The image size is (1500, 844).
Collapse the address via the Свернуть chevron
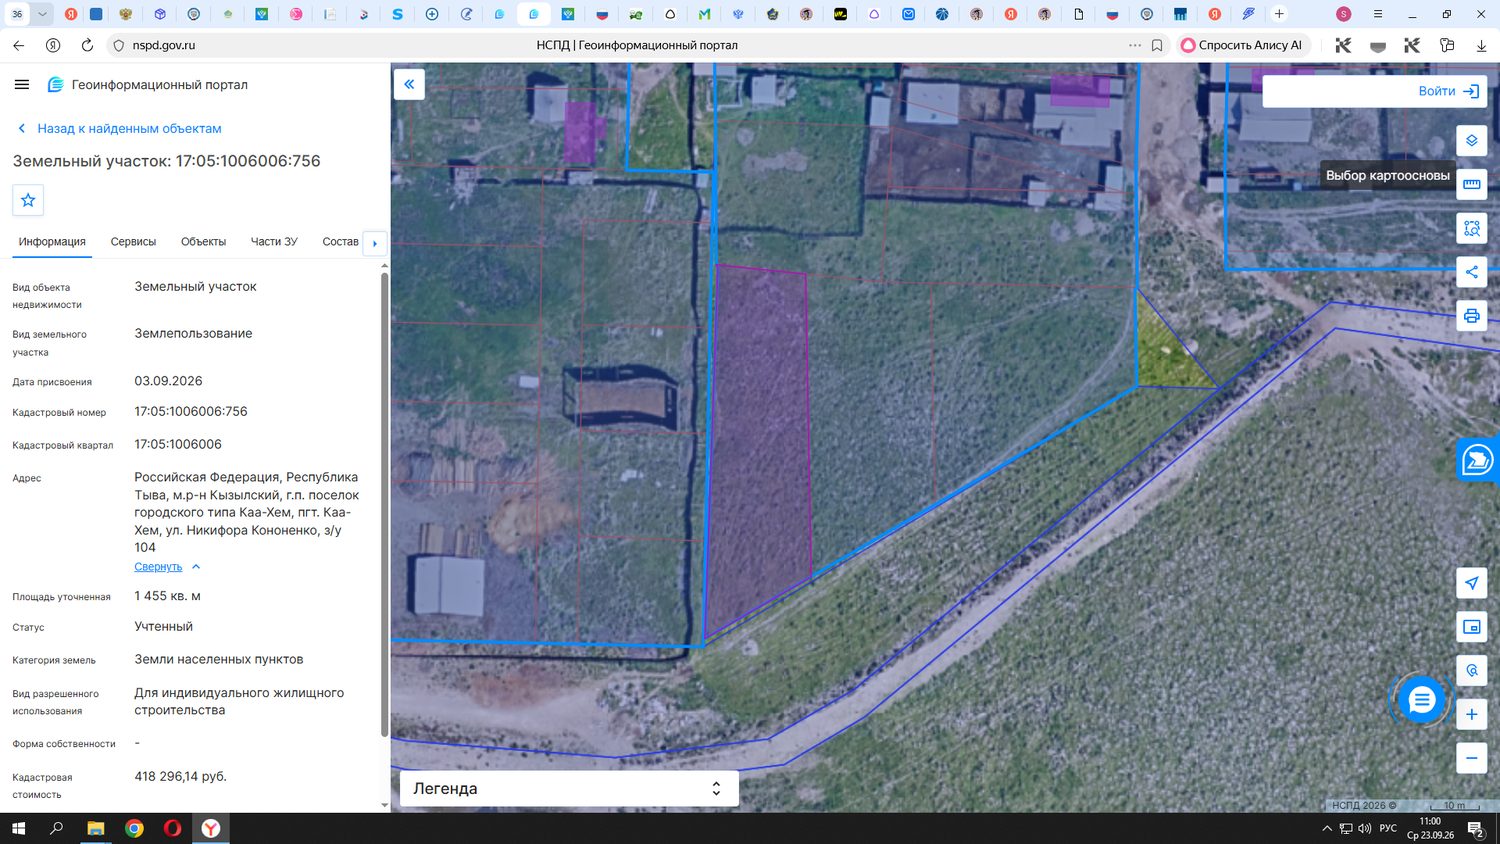pos(196,567)
